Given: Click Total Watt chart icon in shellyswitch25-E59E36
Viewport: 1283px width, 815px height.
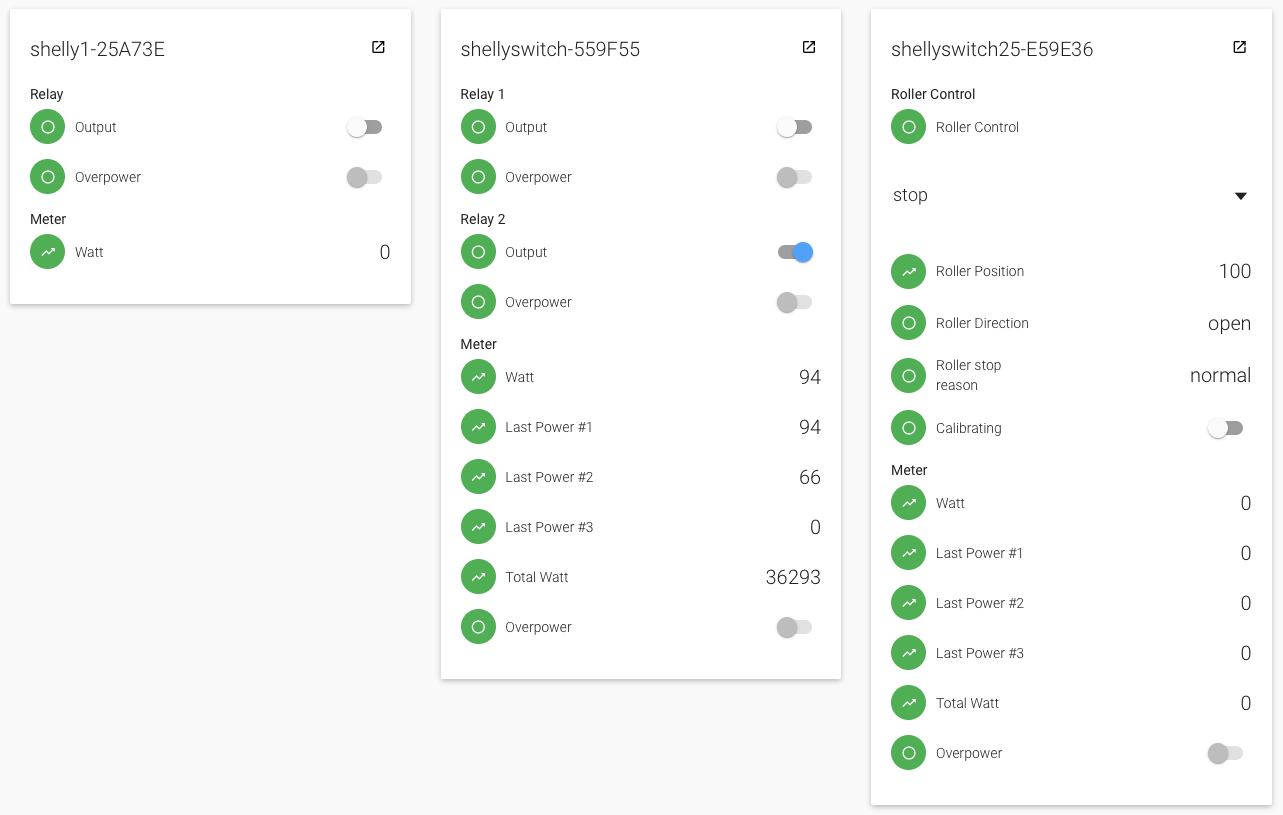Looking at the screenshot, I should (x=908, y=703).
